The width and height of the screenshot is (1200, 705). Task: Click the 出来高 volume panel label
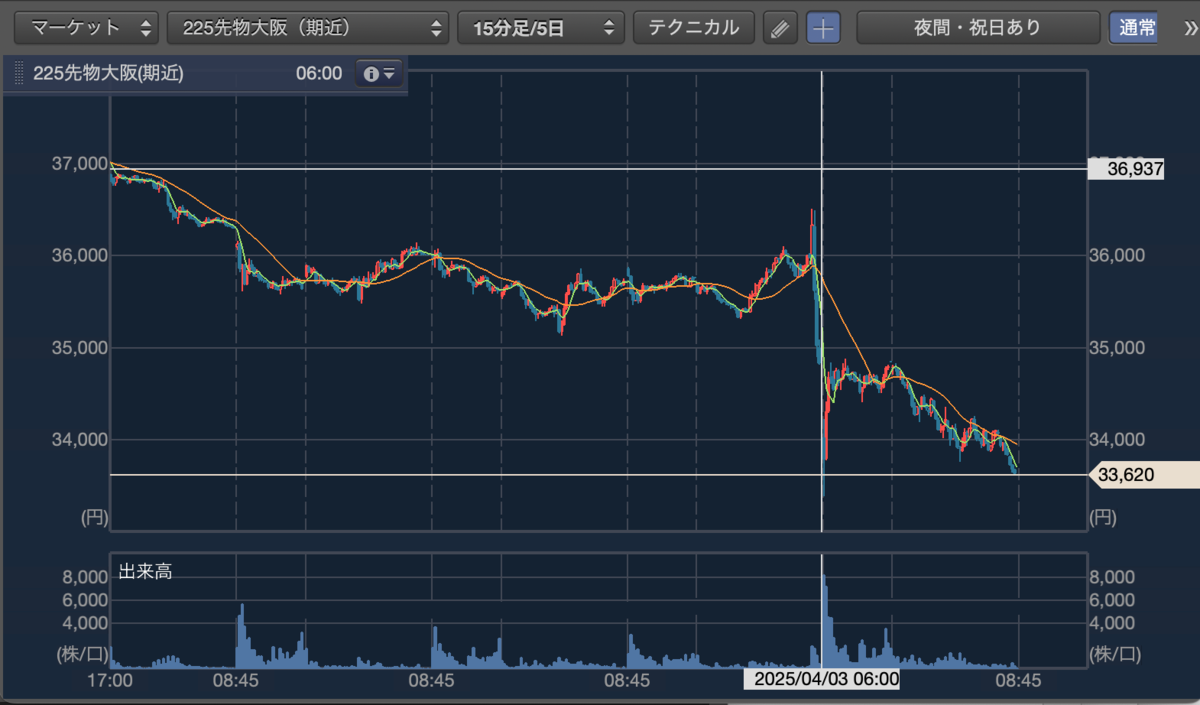click(145, 572)
